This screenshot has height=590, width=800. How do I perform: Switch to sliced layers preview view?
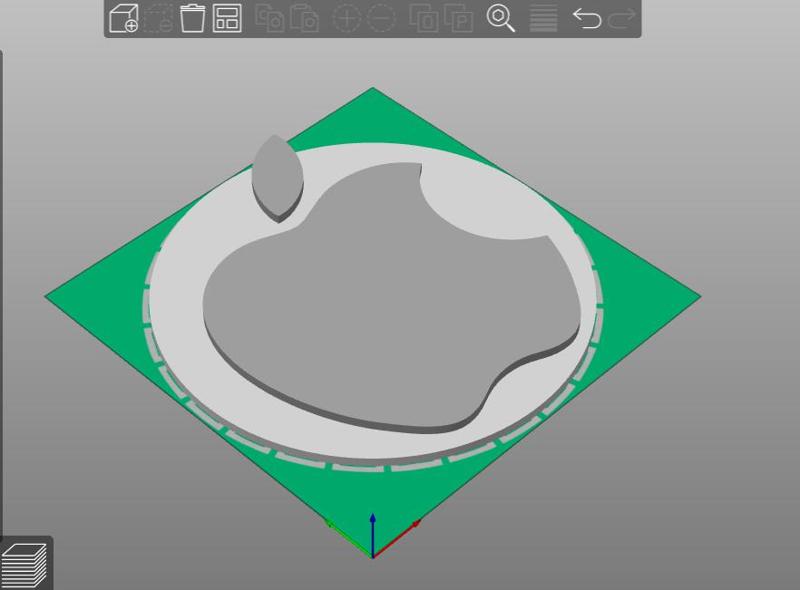[x=24, y=564]
